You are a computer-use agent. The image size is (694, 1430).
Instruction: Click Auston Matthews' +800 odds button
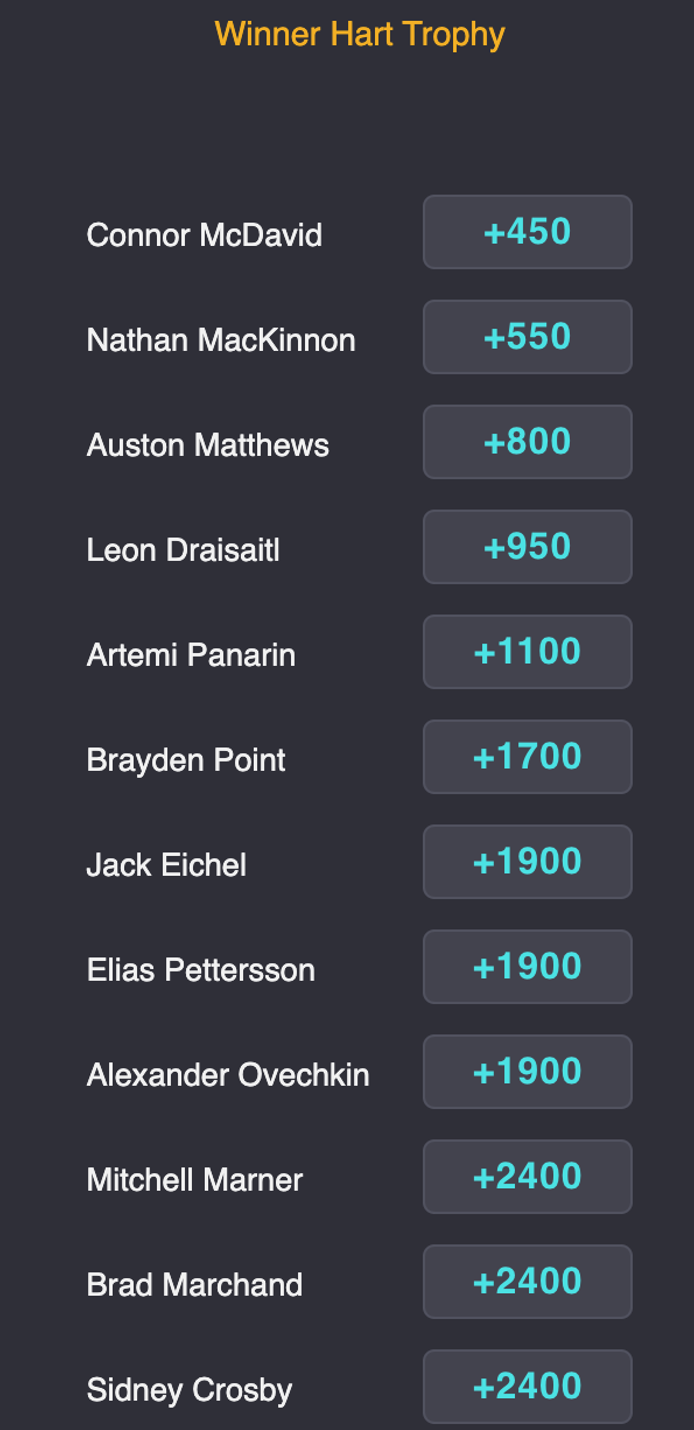527,442
